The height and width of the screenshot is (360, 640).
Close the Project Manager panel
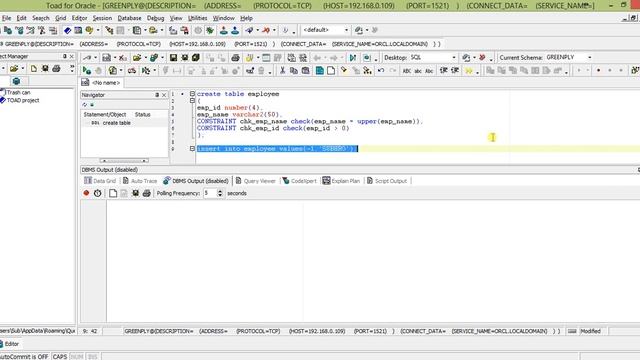[72, 56]
